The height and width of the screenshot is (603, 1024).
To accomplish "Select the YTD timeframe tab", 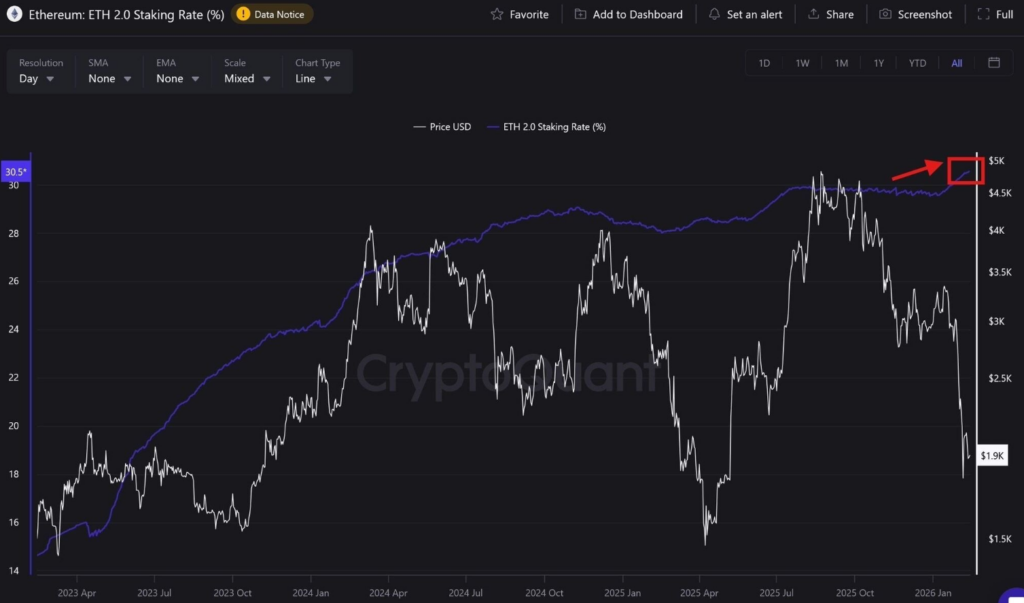I will click(x=917, y=62).
